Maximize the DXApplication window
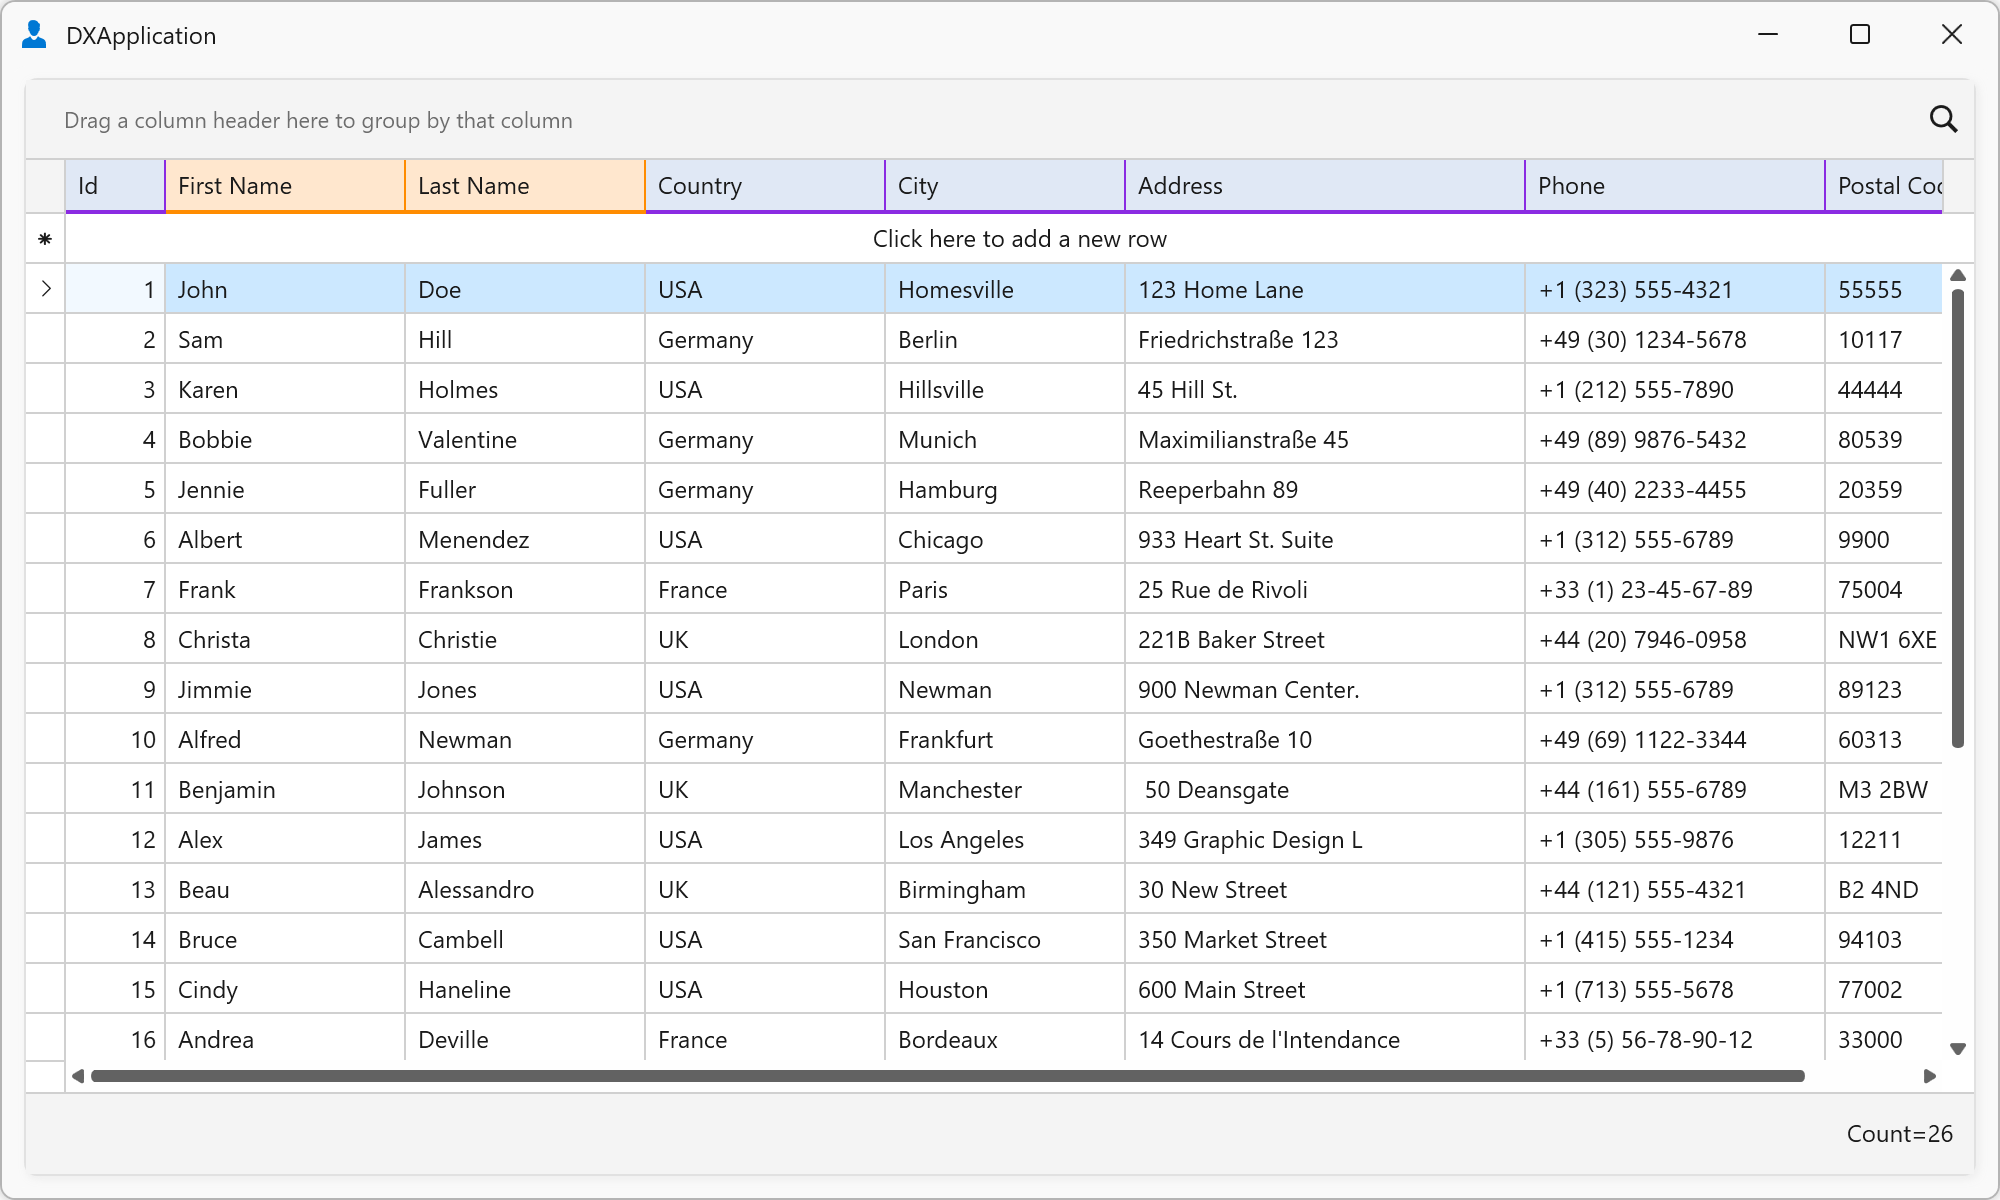 [x=1860, y=35]
